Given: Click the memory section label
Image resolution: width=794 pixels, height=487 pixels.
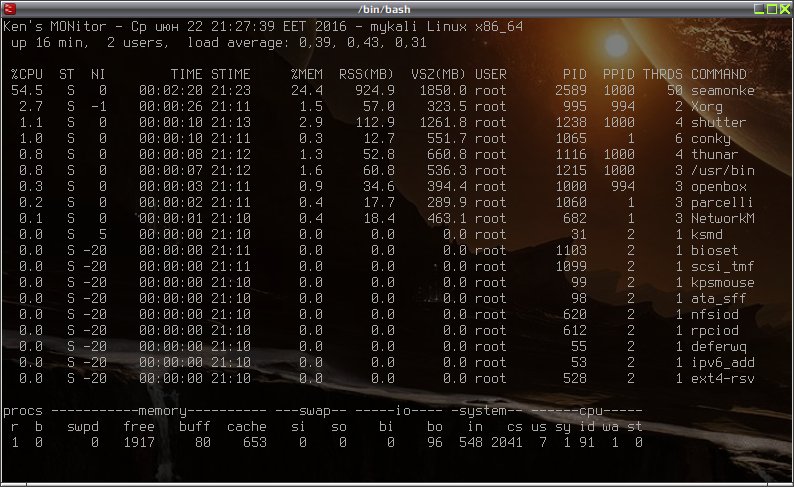Looking at the screenshot, I should pos(163,411).
